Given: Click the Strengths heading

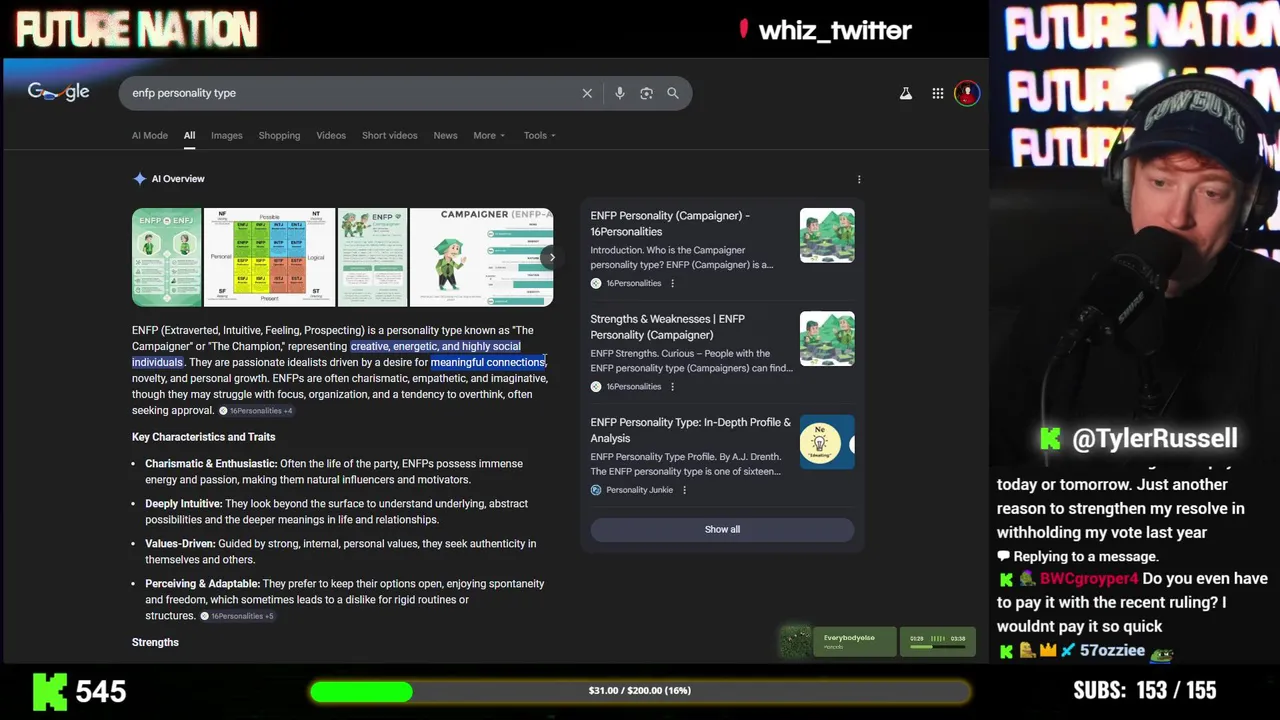Looking at the screenshot, I should [x=155, y=642].
